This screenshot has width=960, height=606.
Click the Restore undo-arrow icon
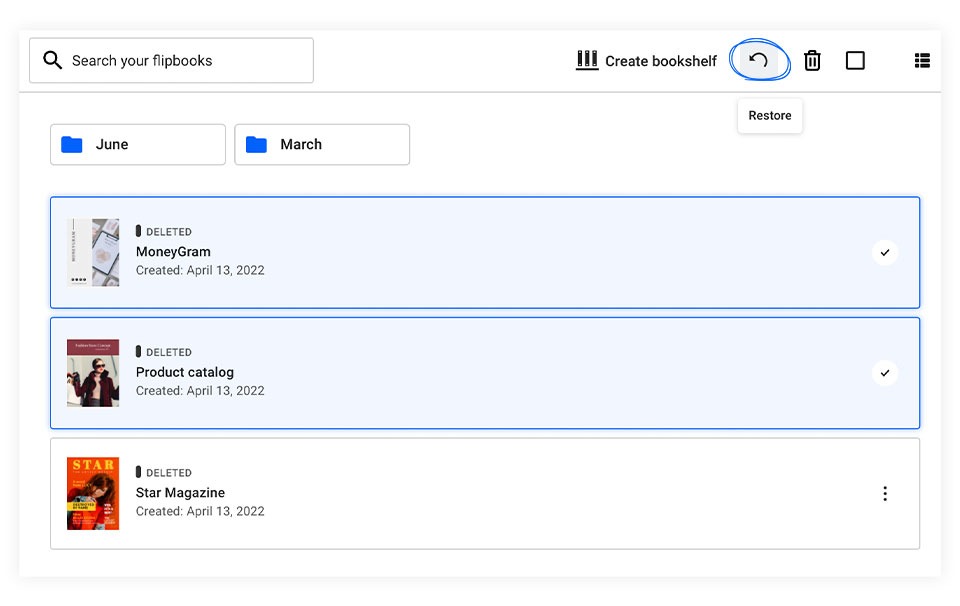pos(759,60)
